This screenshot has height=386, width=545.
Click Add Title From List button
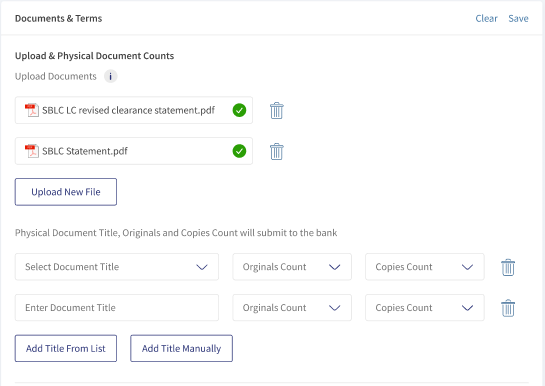click(x=66, y=348)
